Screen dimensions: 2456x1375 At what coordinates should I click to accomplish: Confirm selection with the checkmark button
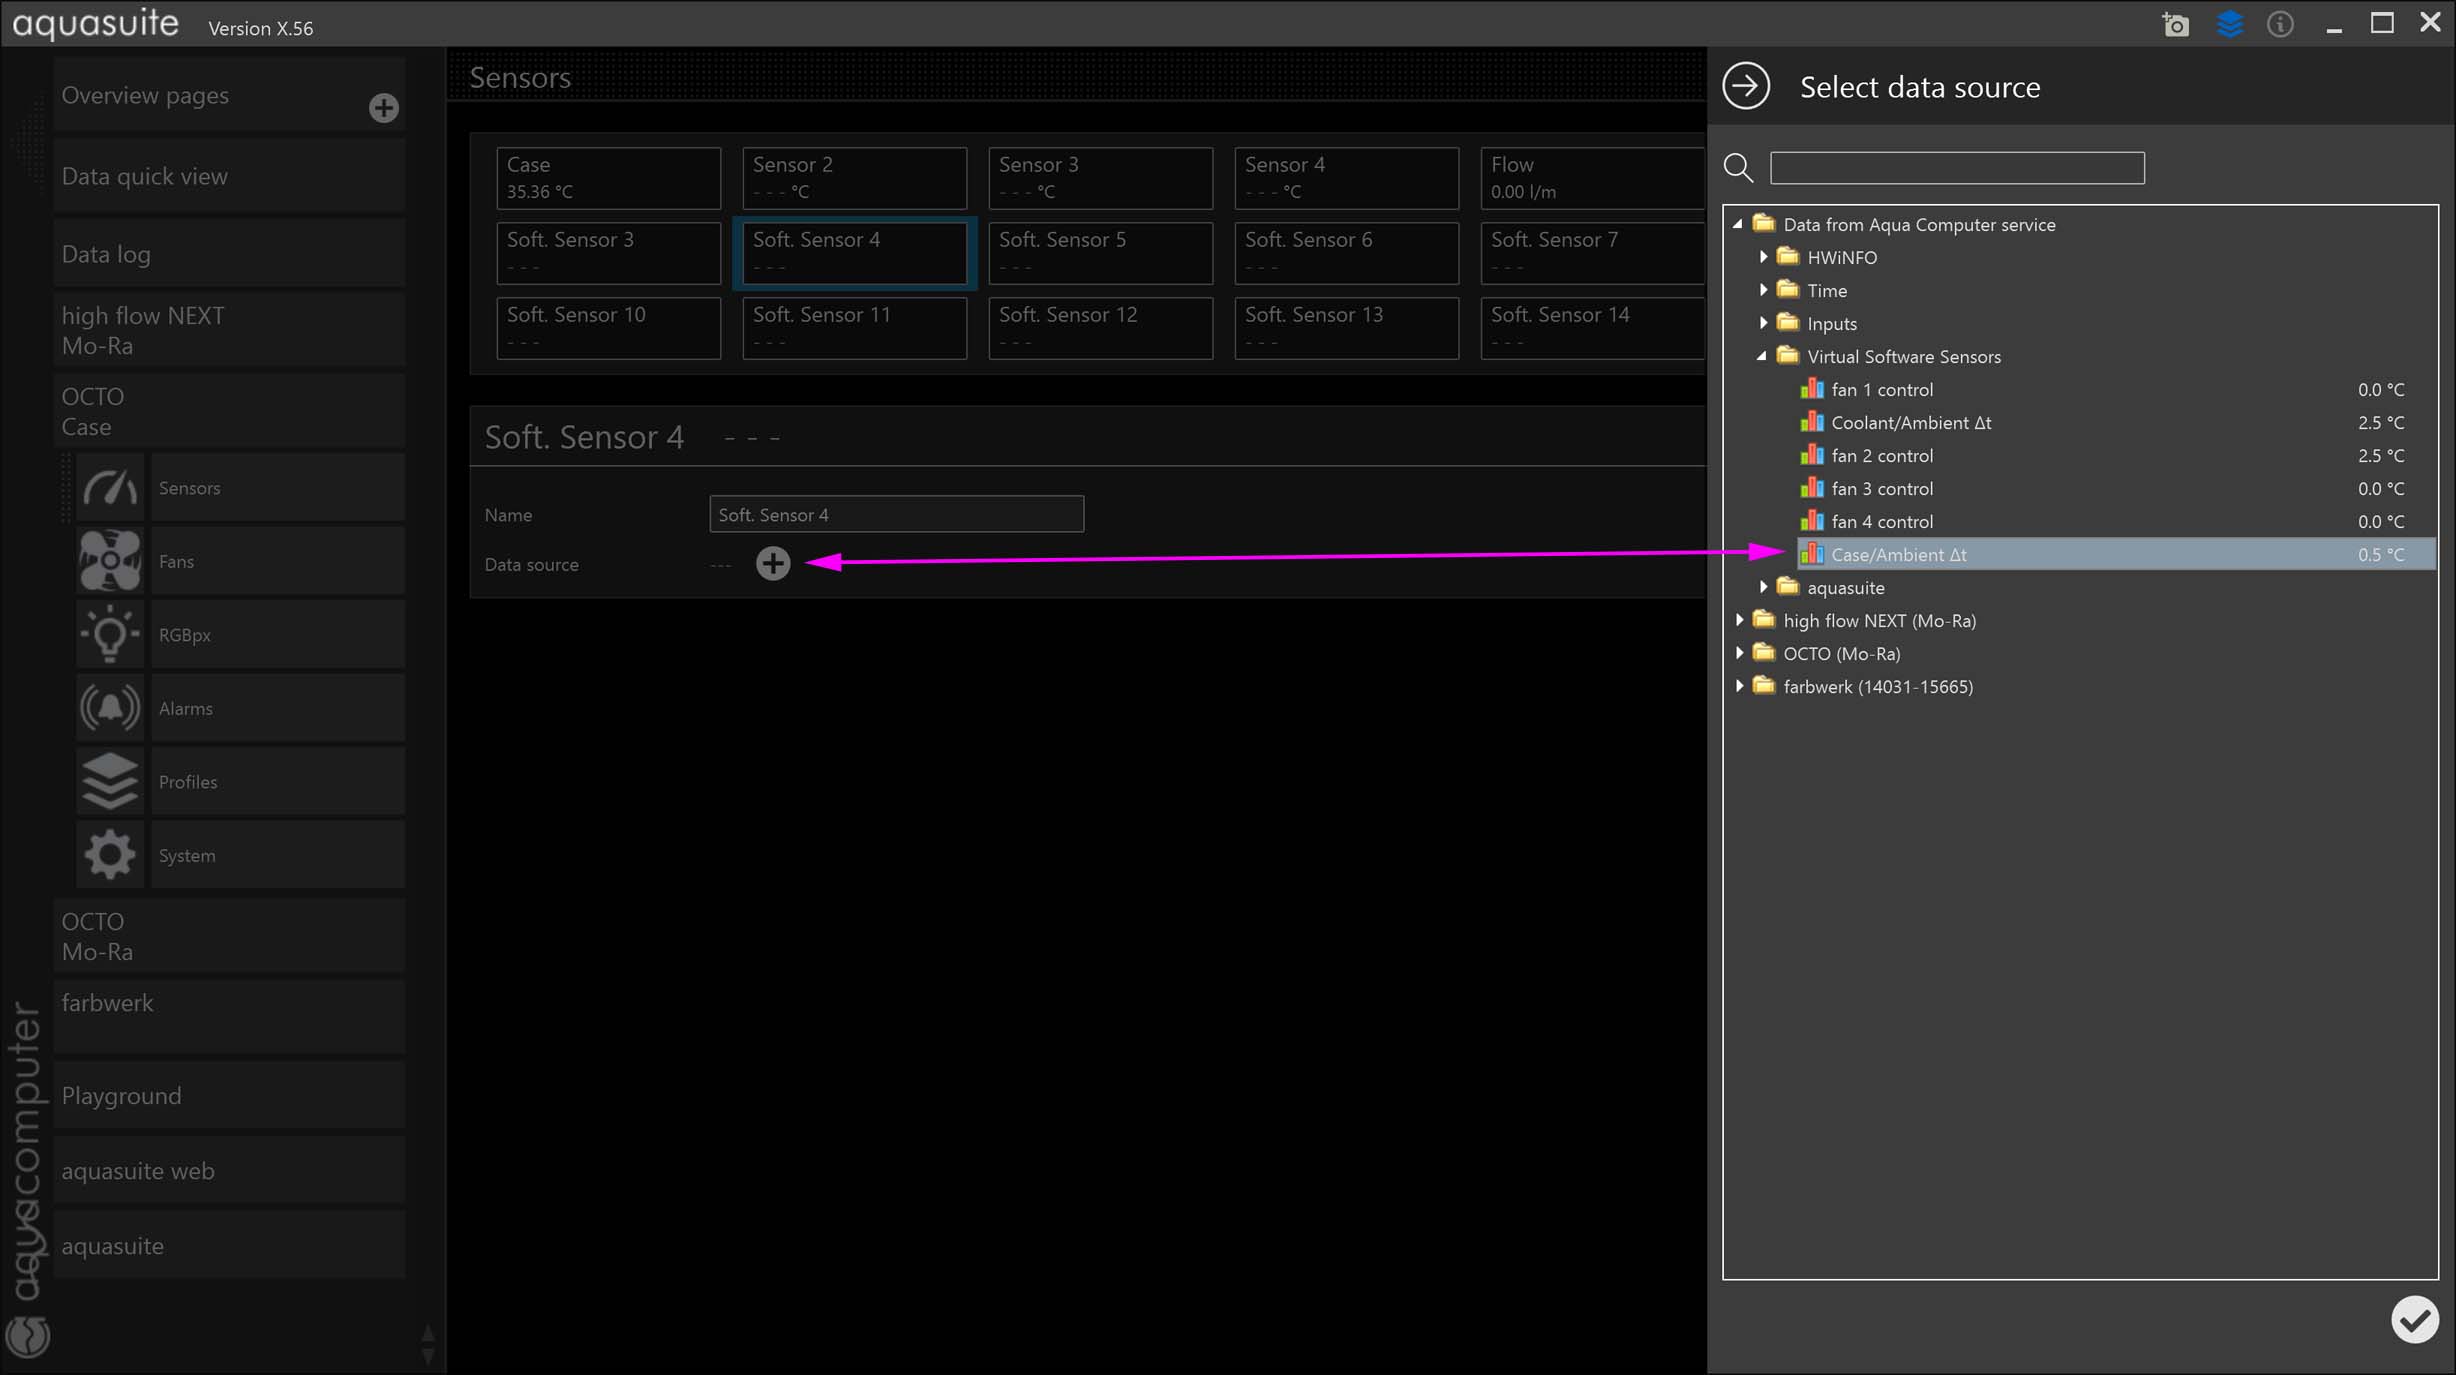(2414, 1320)
